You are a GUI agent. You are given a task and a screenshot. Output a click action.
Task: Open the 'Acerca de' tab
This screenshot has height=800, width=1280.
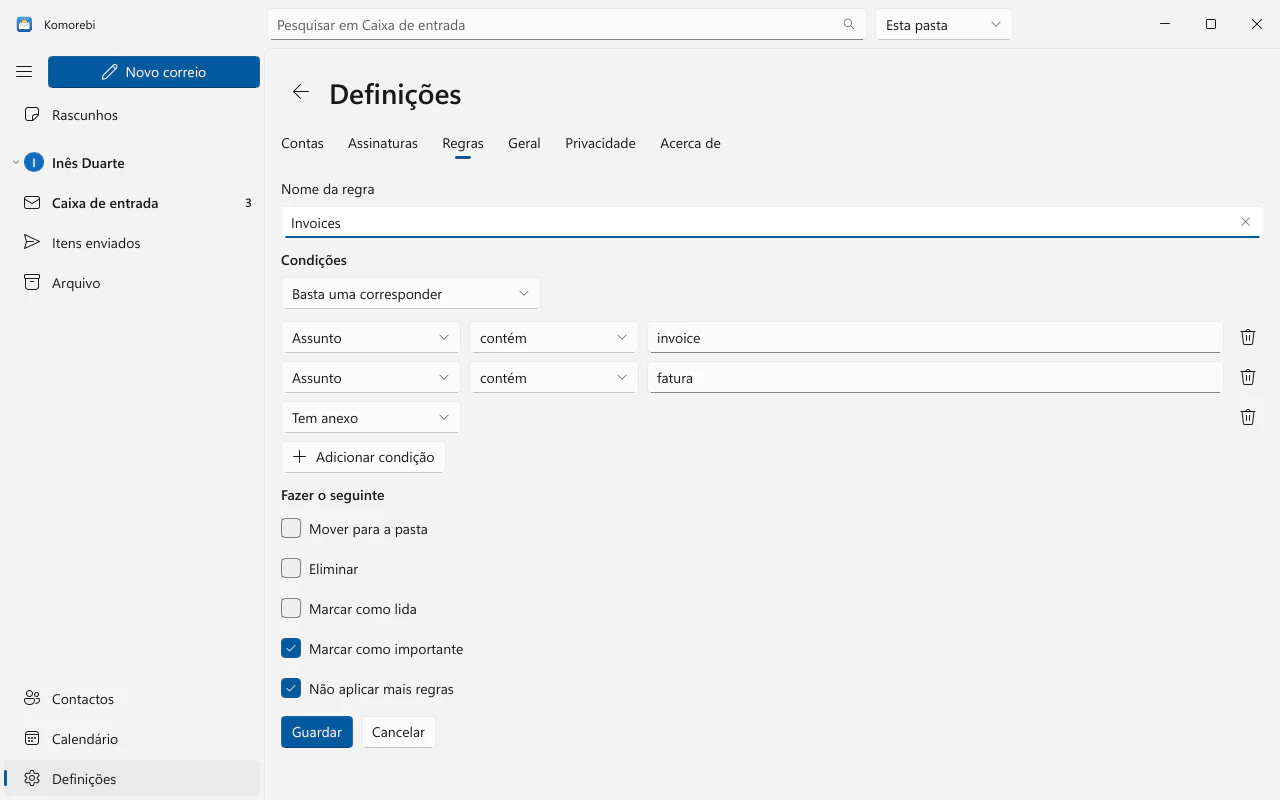690,143
